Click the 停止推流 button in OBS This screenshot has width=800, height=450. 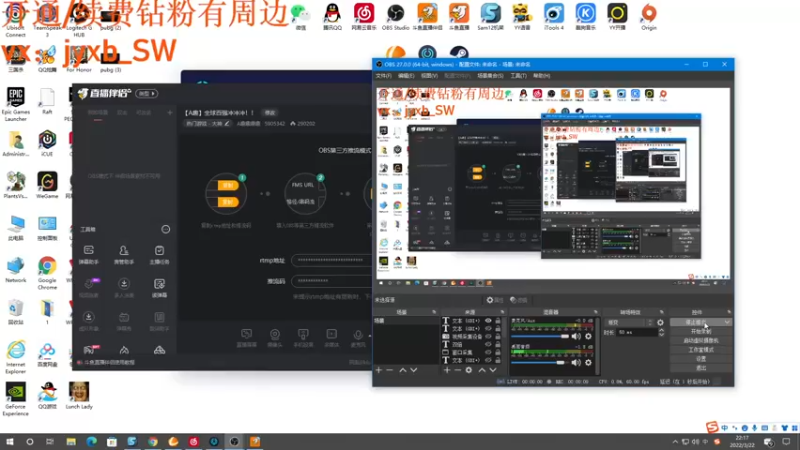pos(696,322)
